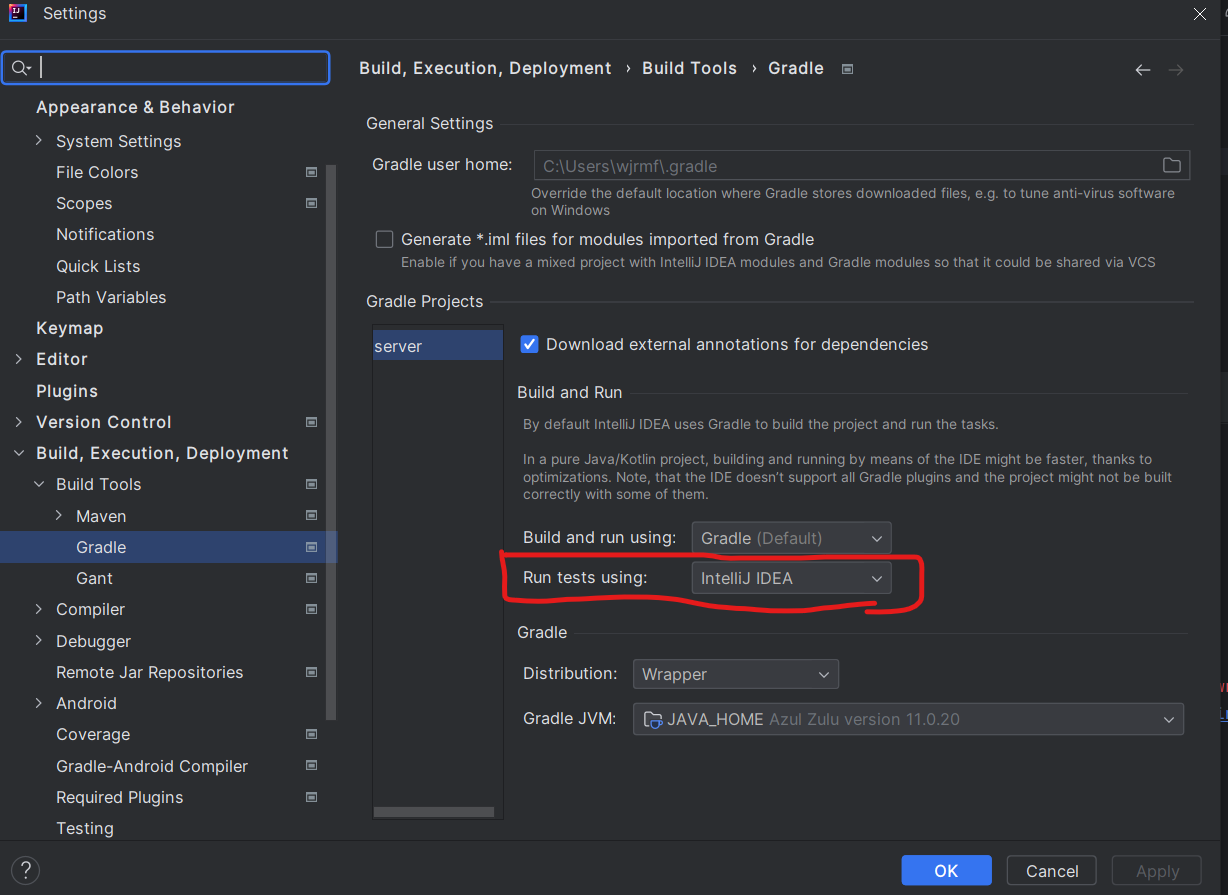Image resolution: width=1228 pixels, height=895 pixels.
Task: Click the forward arrow navigation icon
Action: [1176, 70]
